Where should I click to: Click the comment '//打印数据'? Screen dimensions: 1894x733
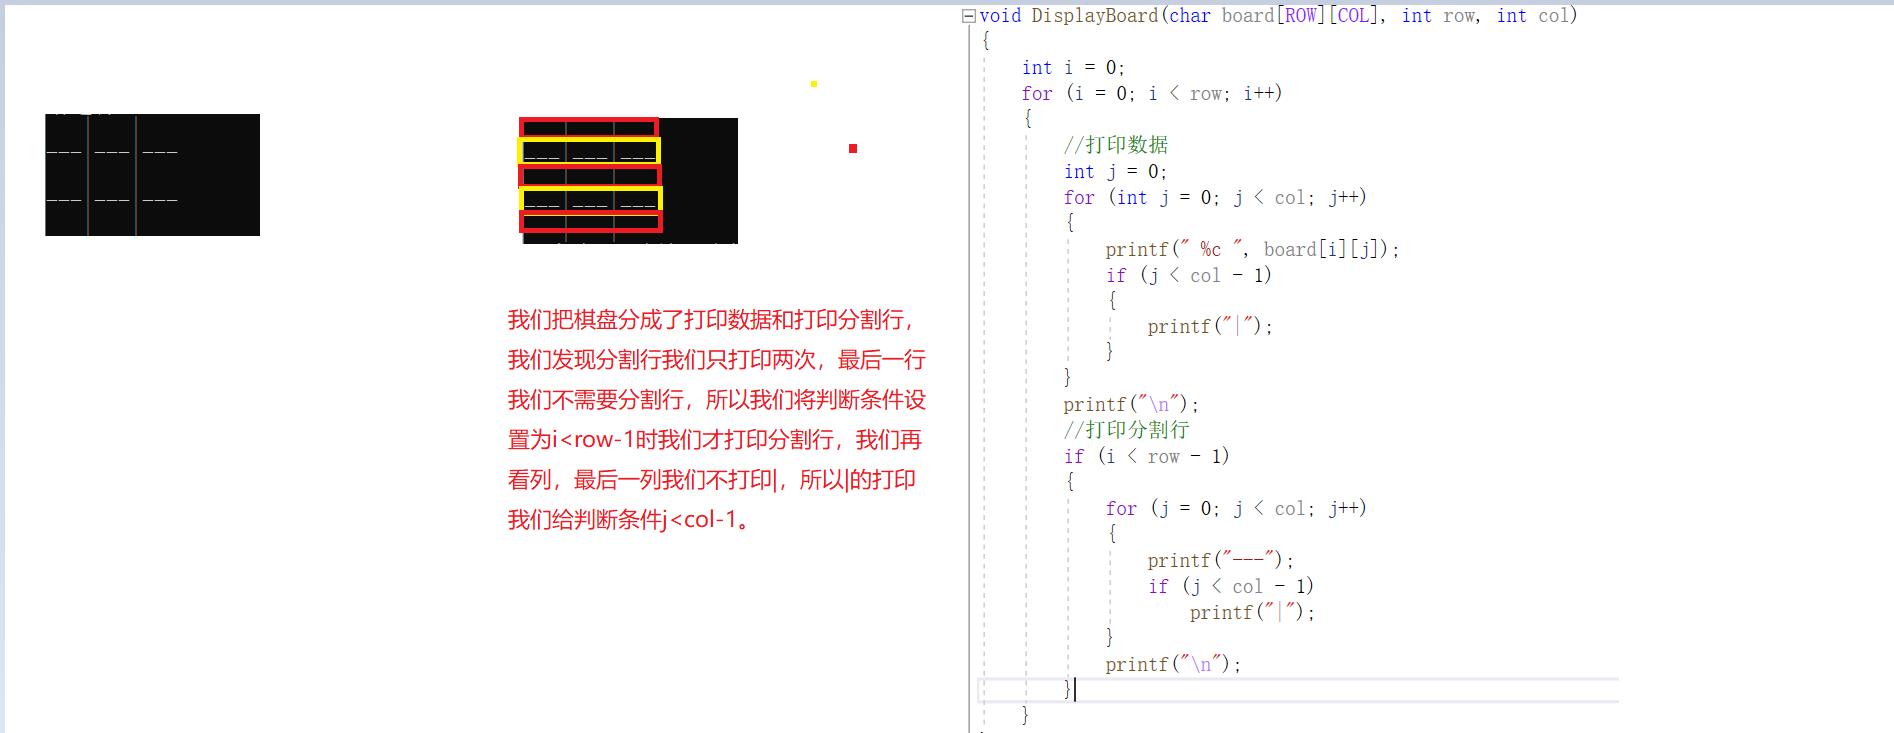[x=1116, y=145]
